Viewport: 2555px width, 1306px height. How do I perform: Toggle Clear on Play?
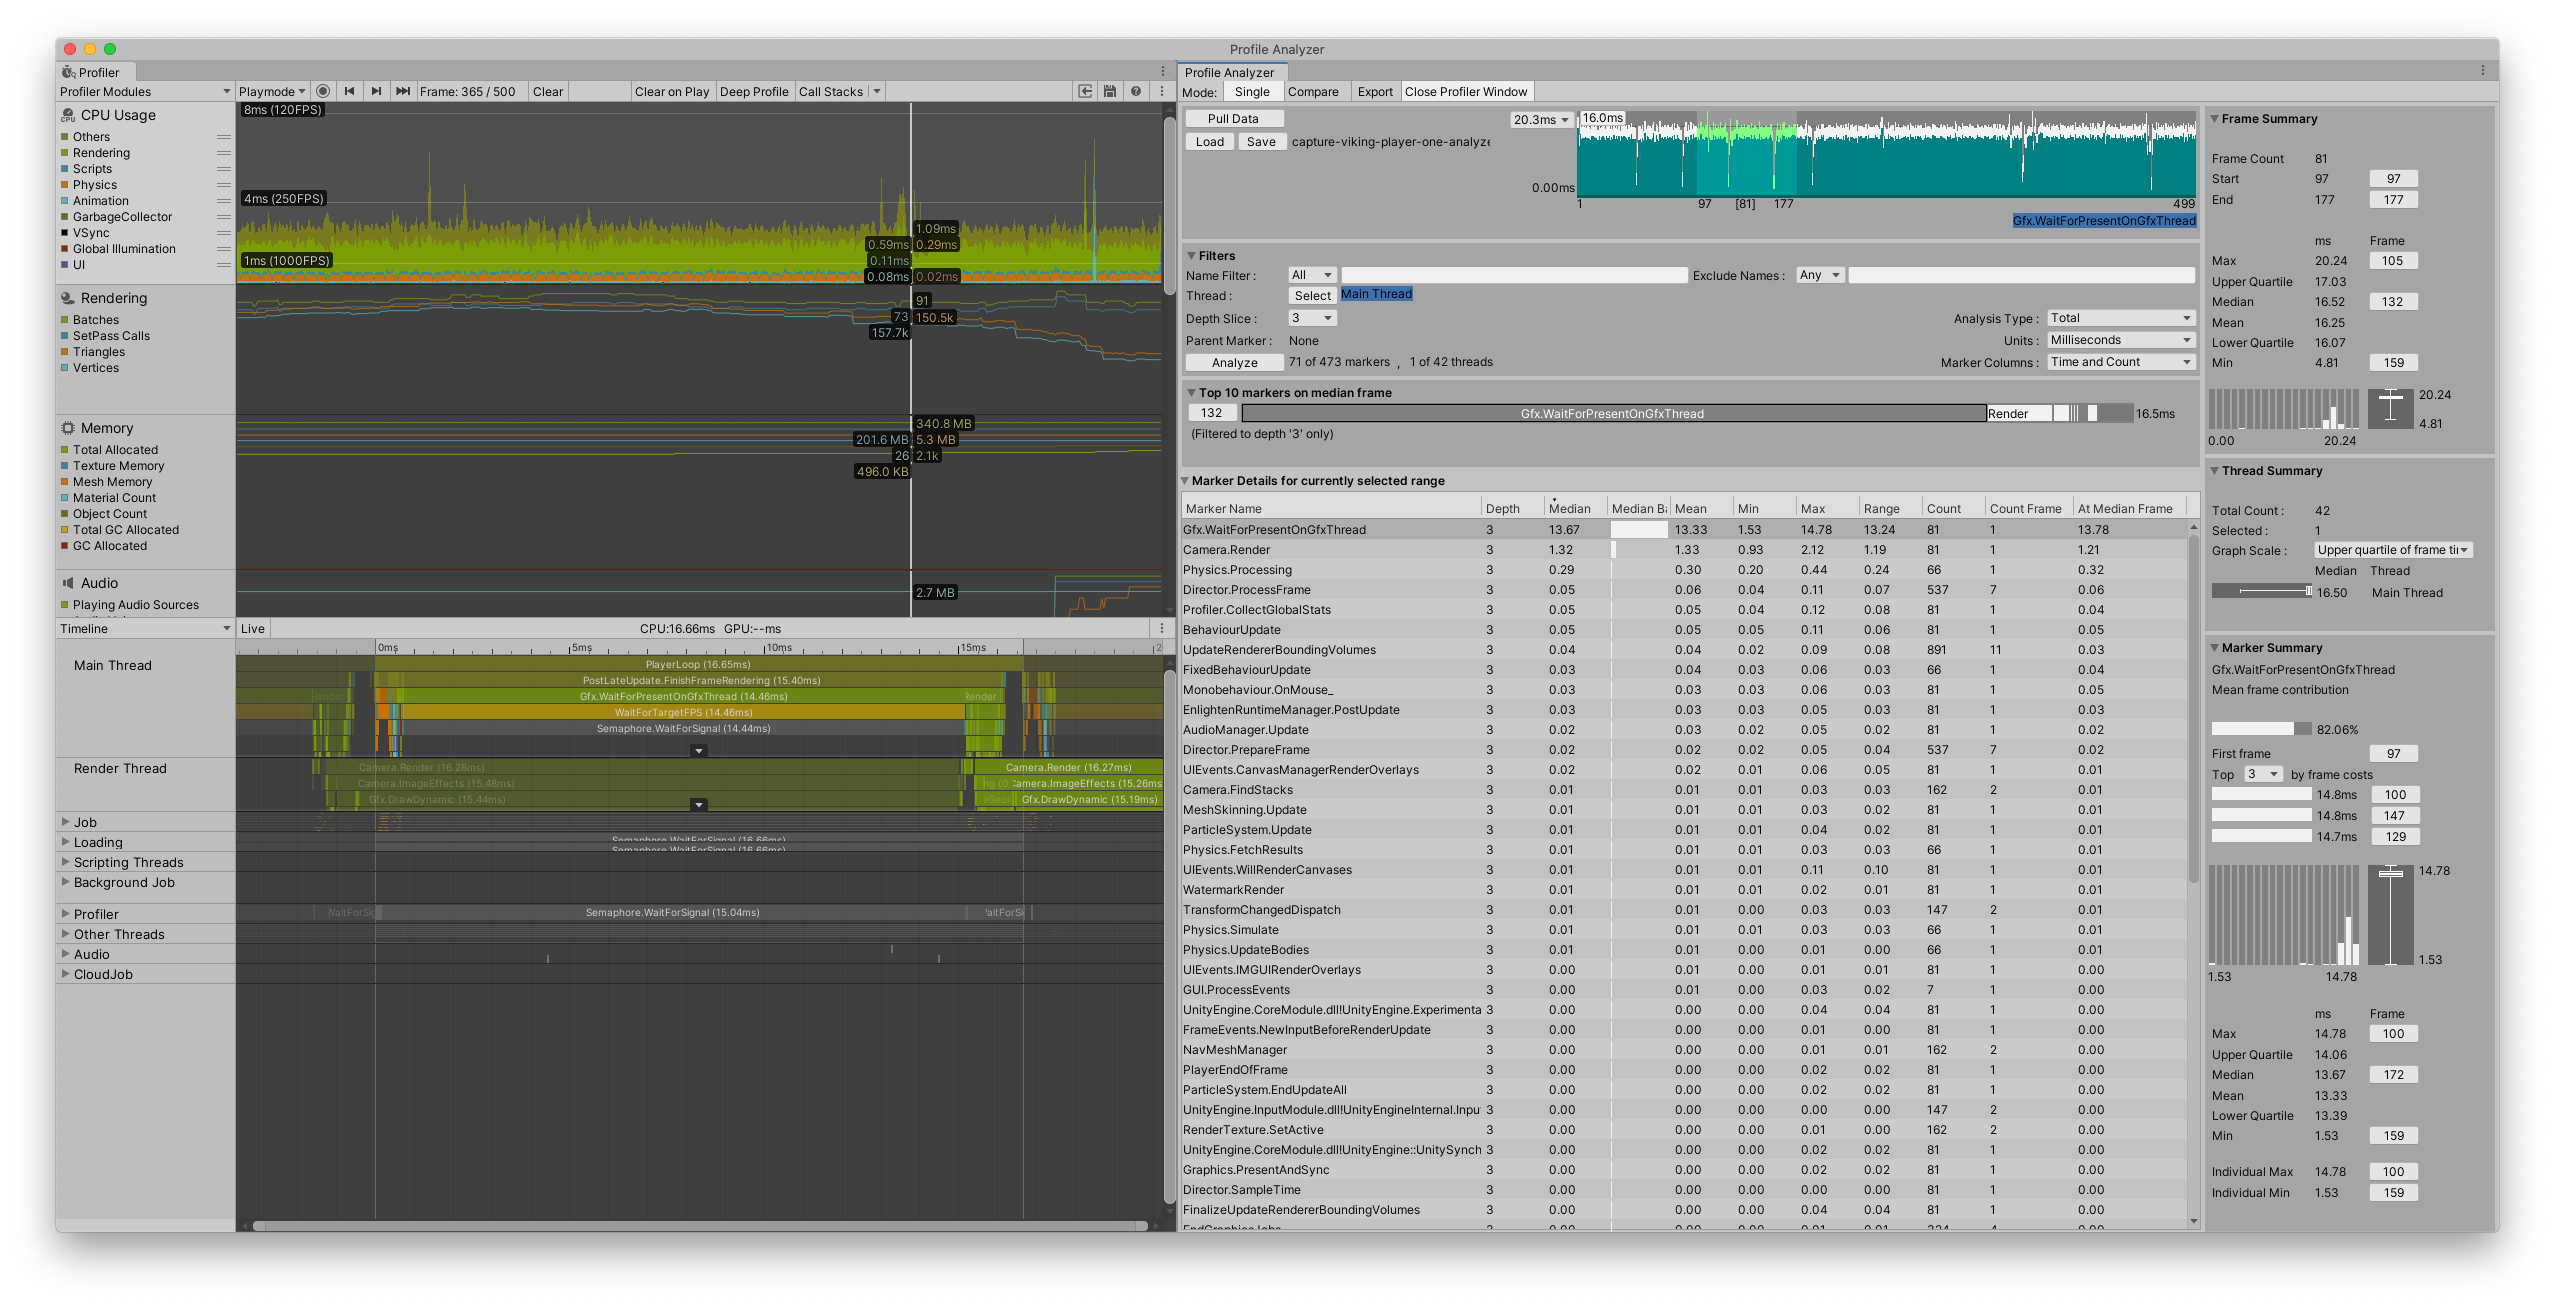coord(671,91)
